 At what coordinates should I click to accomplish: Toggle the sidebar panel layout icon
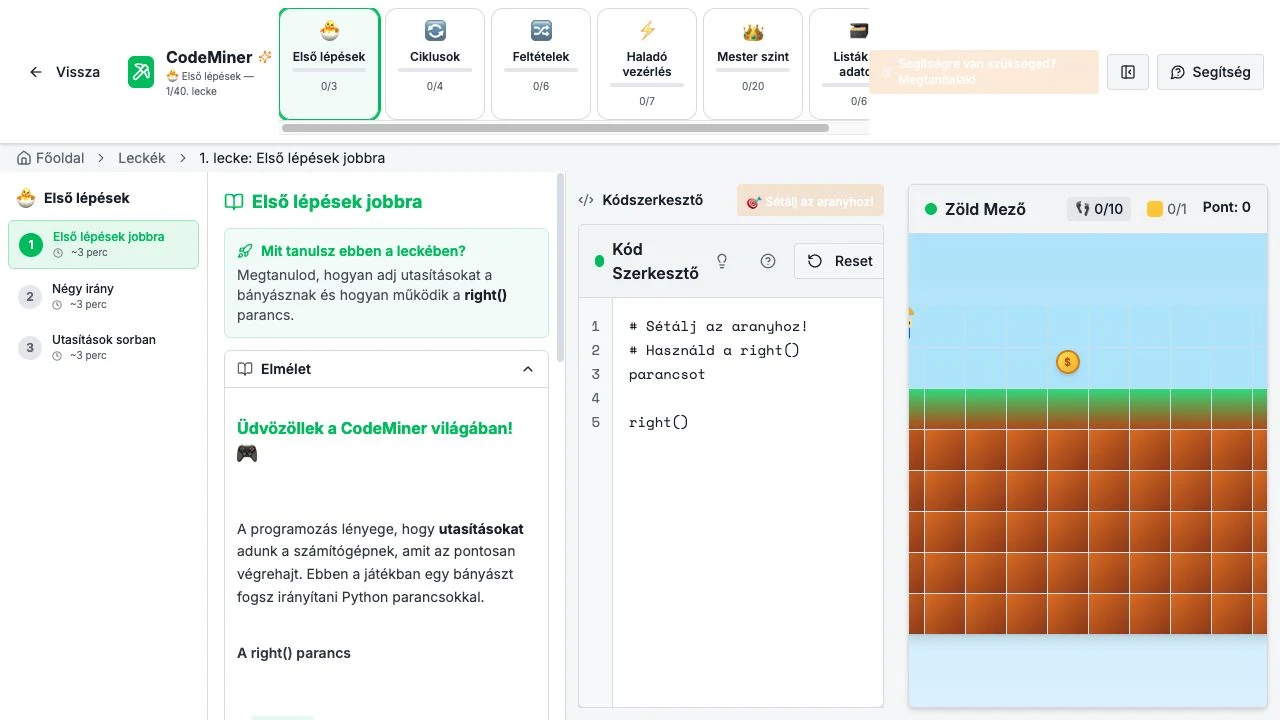point(1128,72)
